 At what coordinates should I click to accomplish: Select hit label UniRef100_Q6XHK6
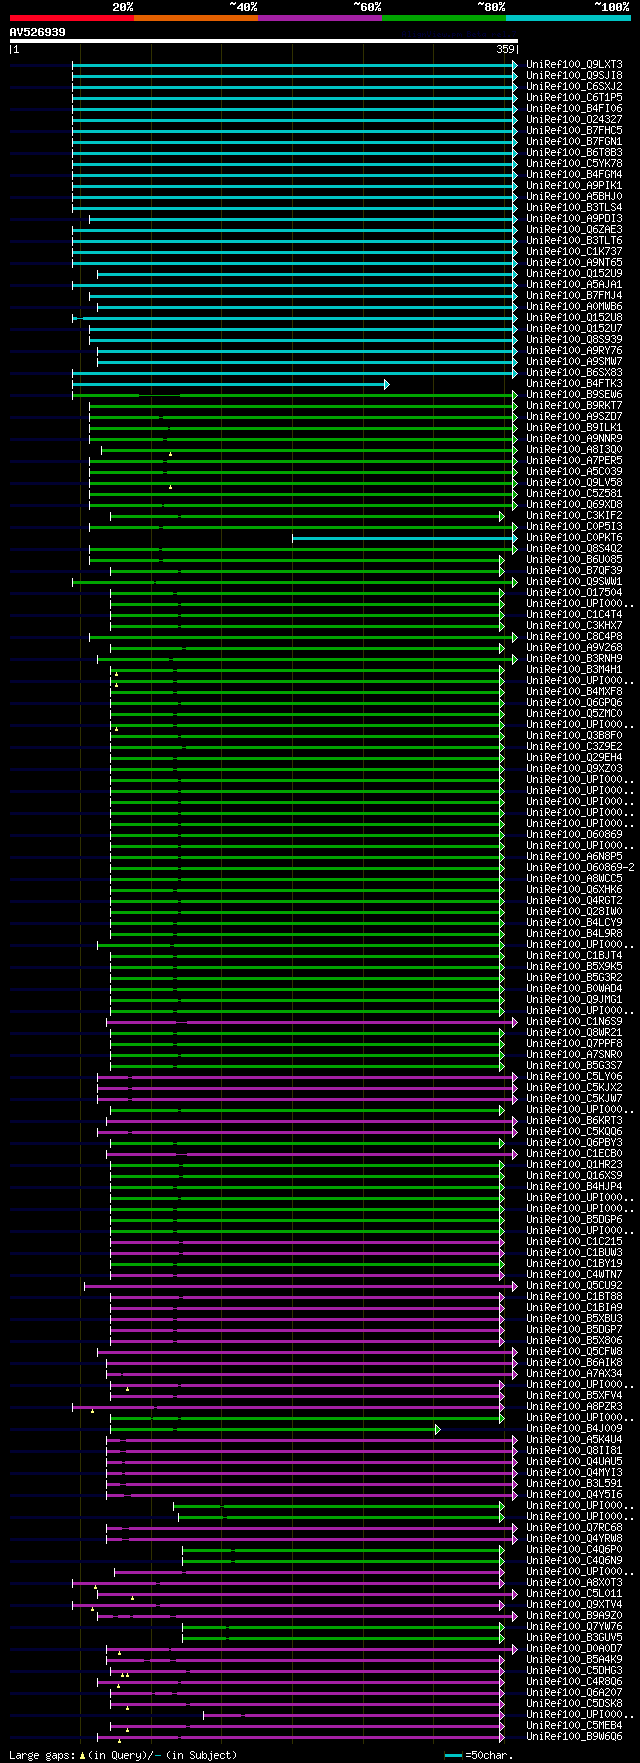[574, 890]
